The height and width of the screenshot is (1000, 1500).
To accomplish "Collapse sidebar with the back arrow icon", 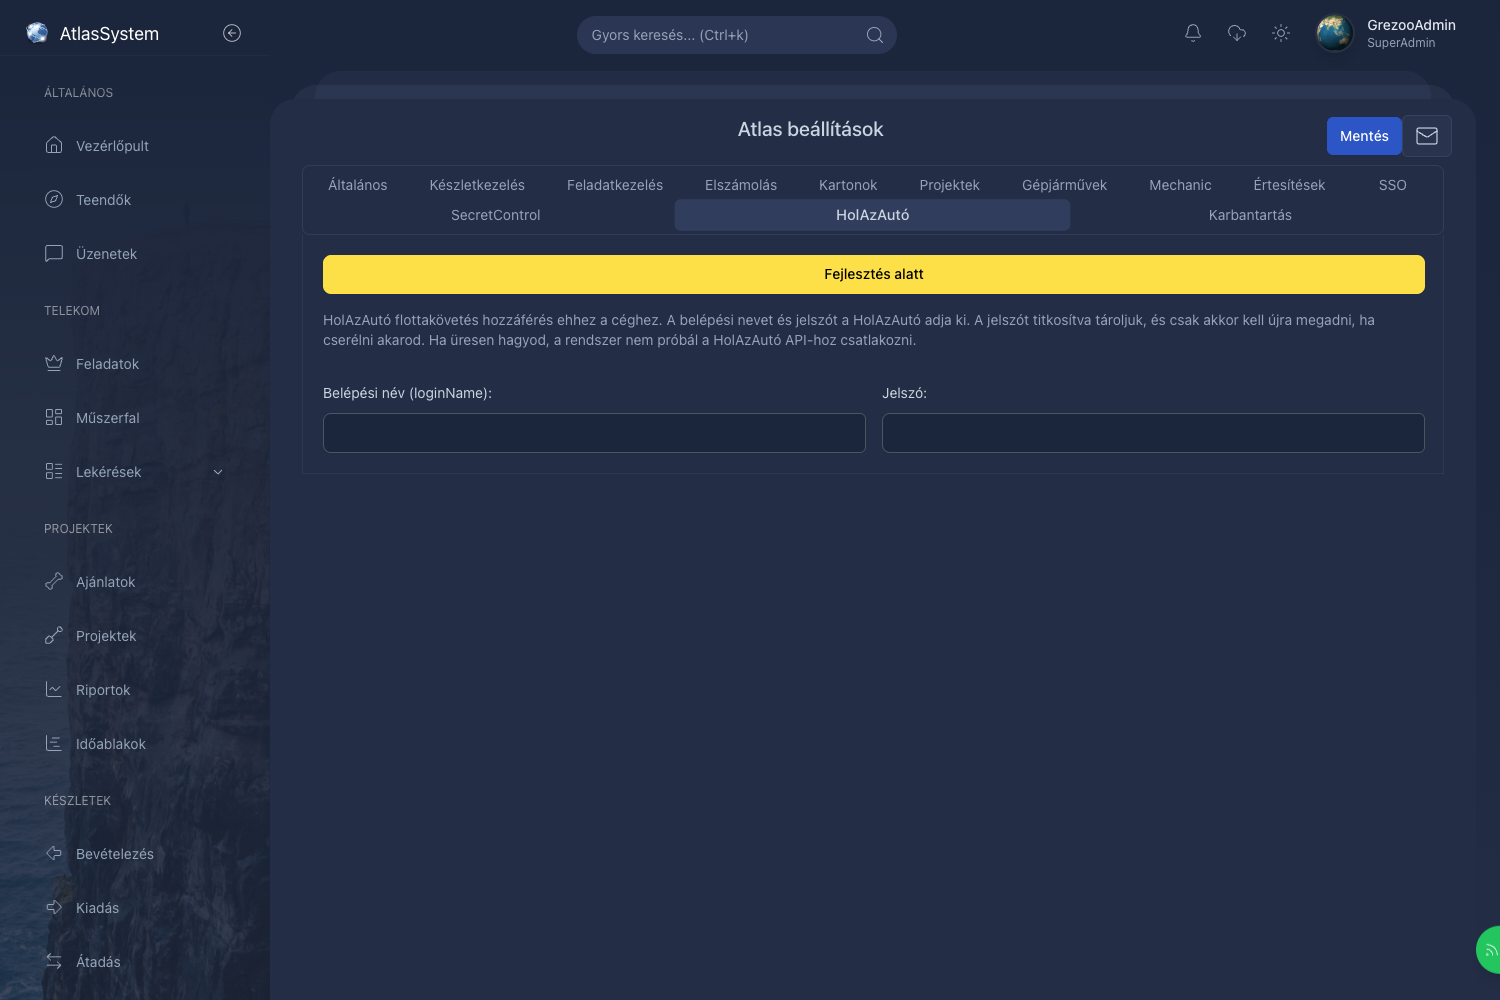I will click(232, 33).
